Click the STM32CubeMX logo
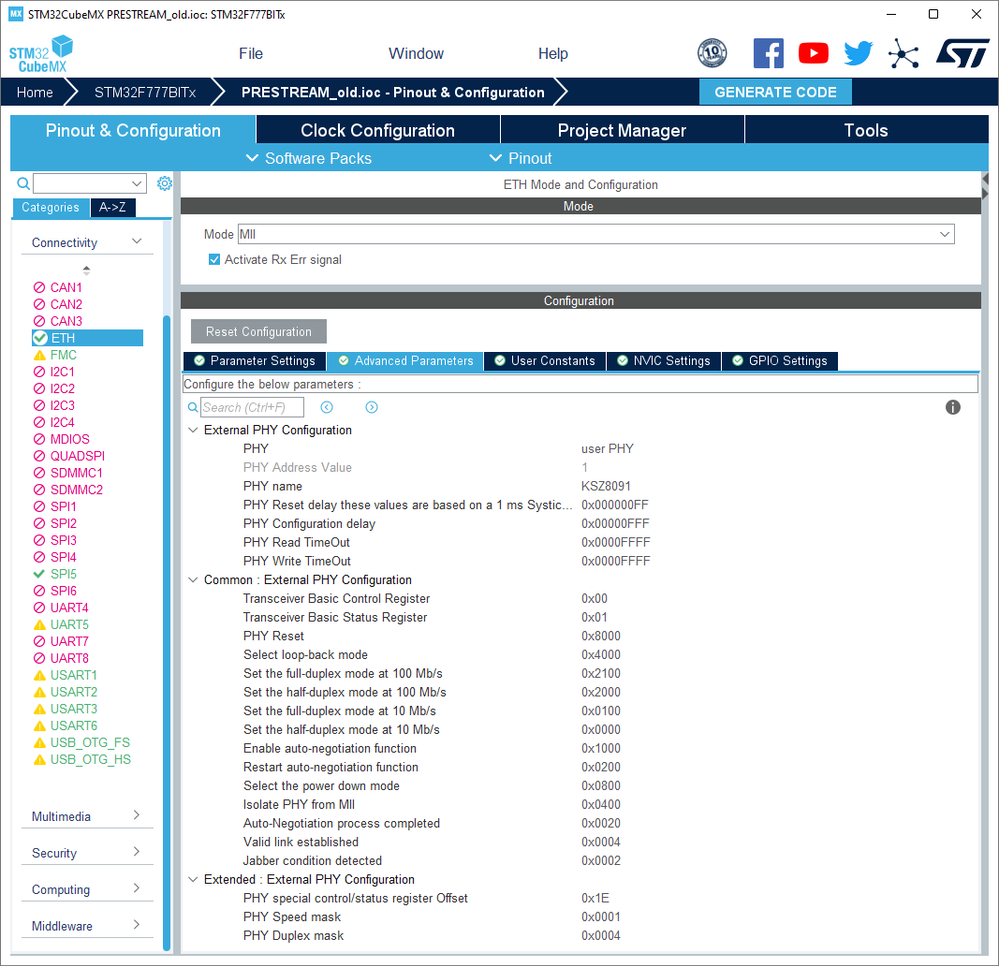Viewport: 999px width, 966px height. (x=41, y=54)
